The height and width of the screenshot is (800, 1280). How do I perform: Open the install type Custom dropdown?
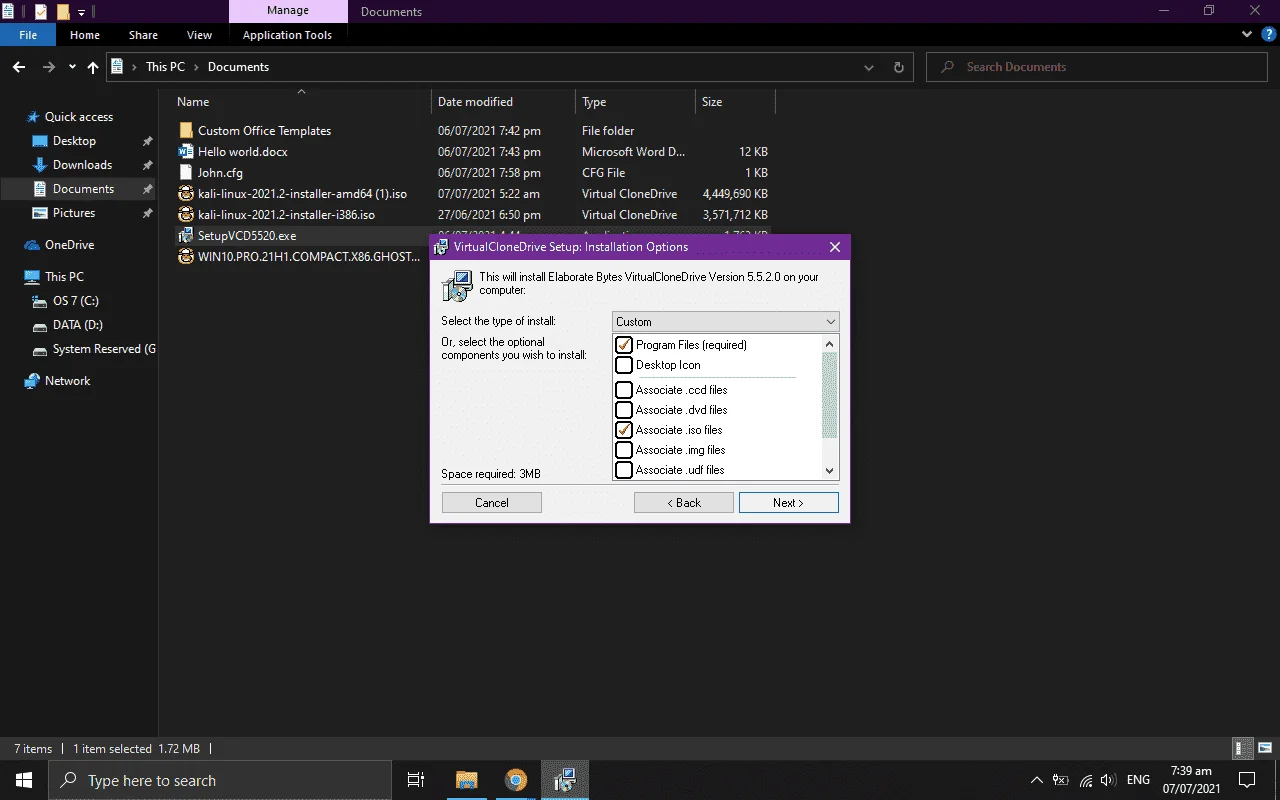(x=726, y=322)
